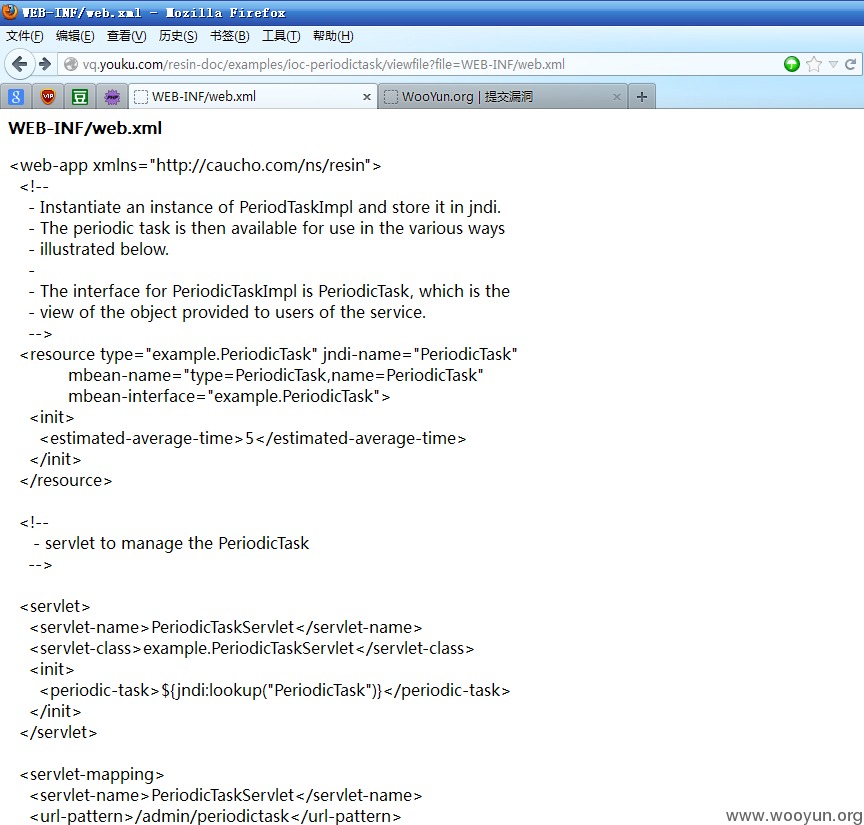Viewport: 864px width, 825px height.
Task: Bookmark this page with the star icon
Action: [x=814, y=64]
